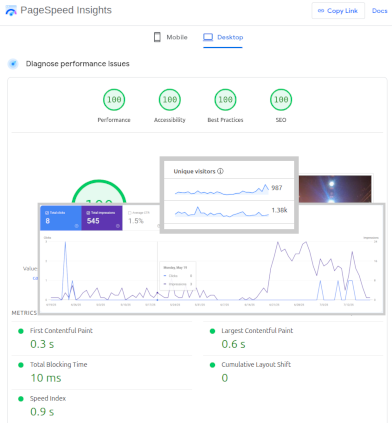This screenshot has height=423, width=392.
Task: Click the Diagnose performance issues heading
Action: [78, 64]
